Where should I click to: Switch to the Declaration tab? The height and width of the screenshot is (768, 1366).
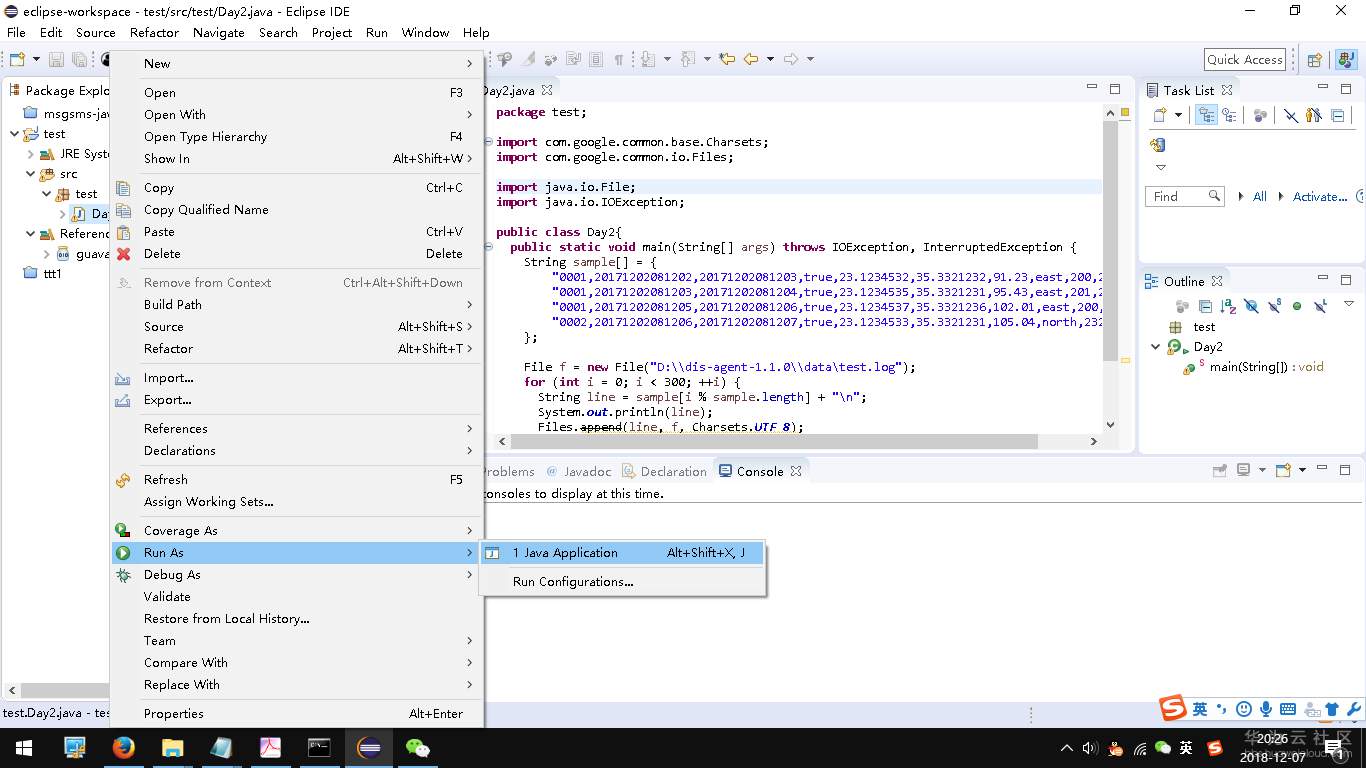[672, 472]
